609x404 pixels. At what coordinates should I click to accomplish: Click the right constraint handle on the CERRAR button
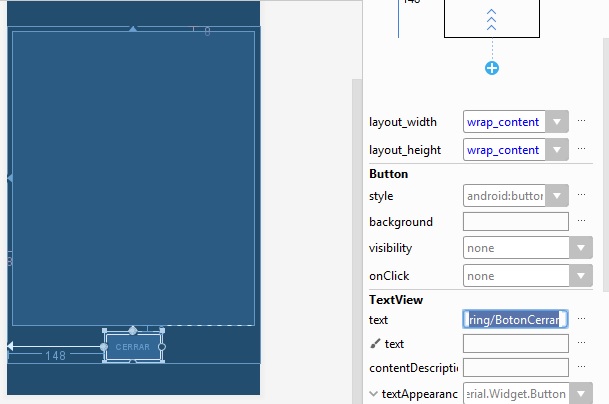162,347
